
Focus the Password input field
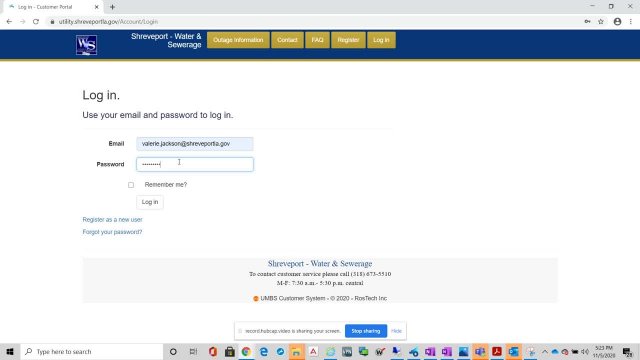(x=195, y=164)
